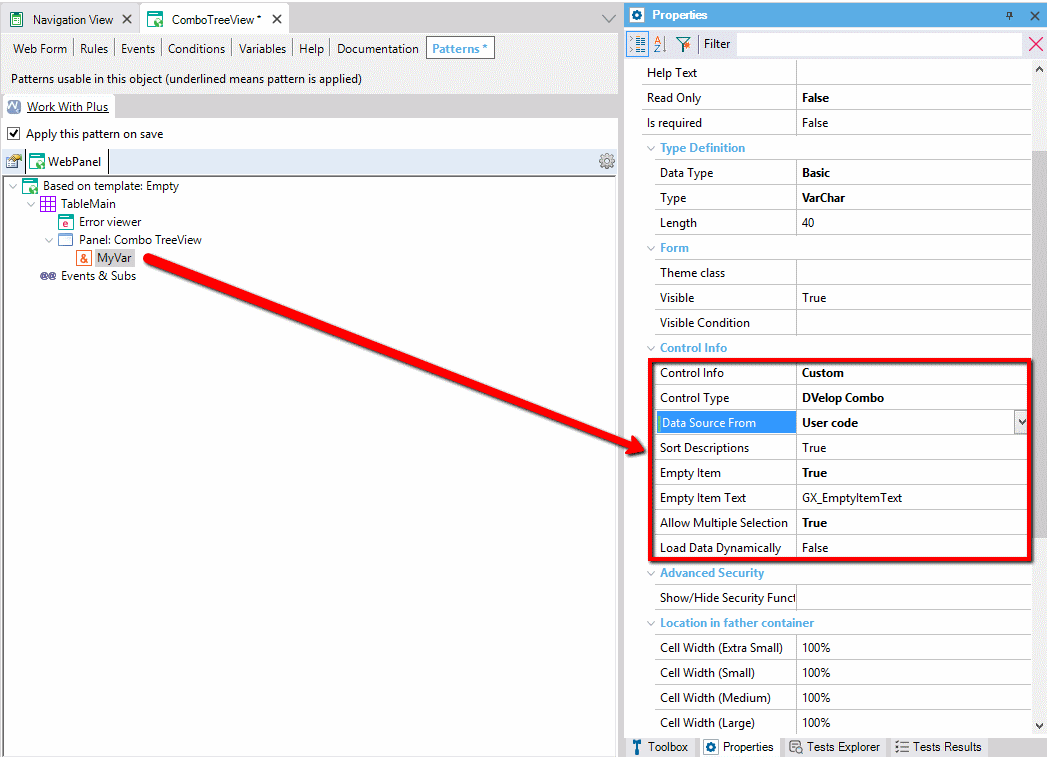The width and height of the screenshot is (1047, 757).
Task: Collapse the Type Definition section
Action: tap(651, 148)
